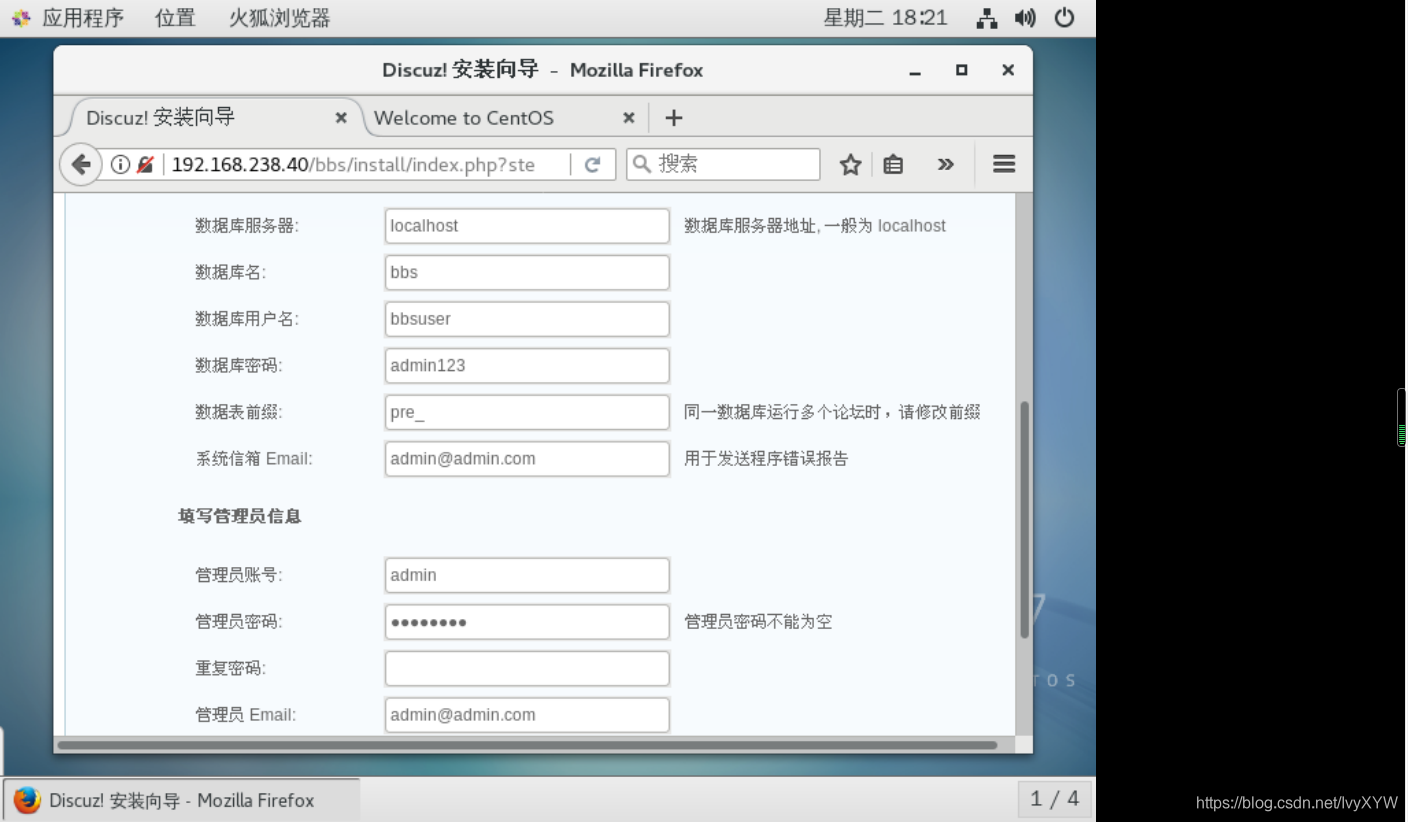This screenshot has height=822, width=1408.
Task: Click the 数据表前缀 field containing pre_
Action: pyautogui.click(x=527, y=412)
